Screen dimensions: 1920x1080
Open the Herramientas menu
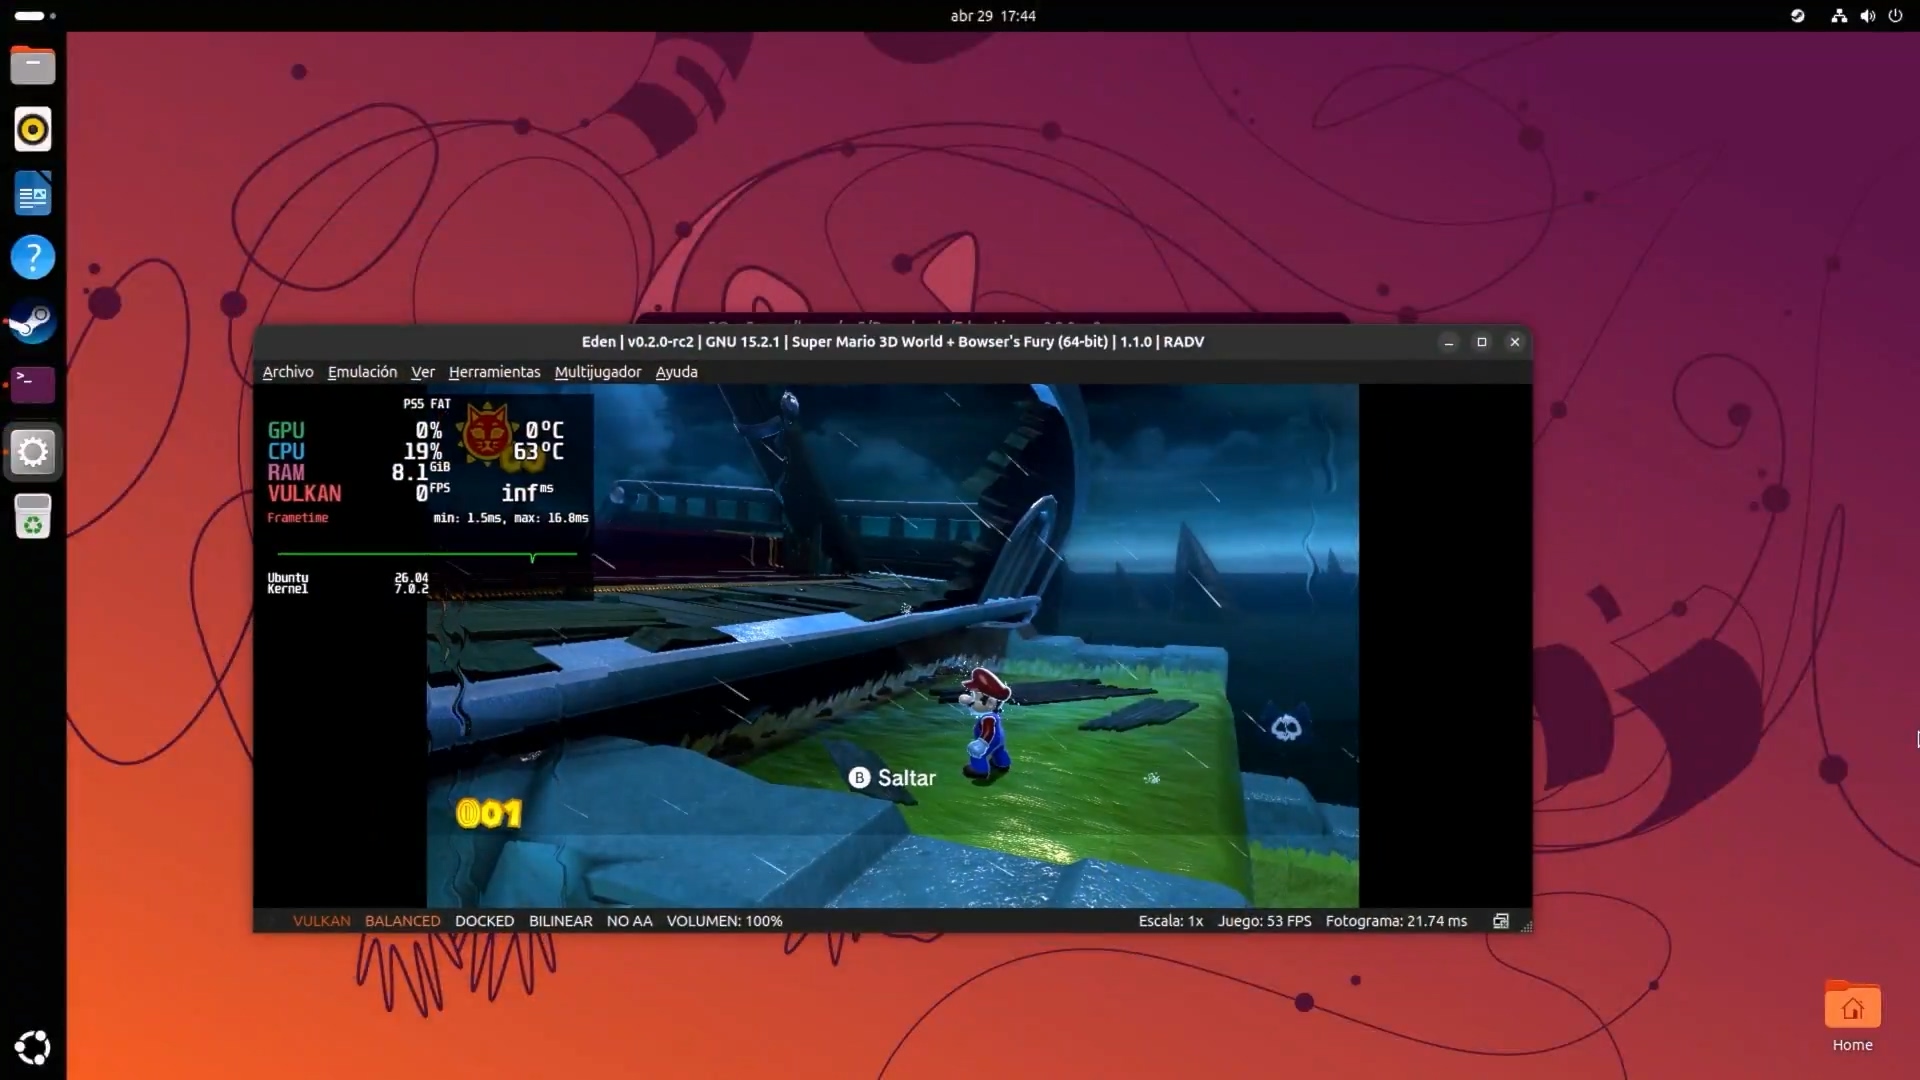point(494,372)
